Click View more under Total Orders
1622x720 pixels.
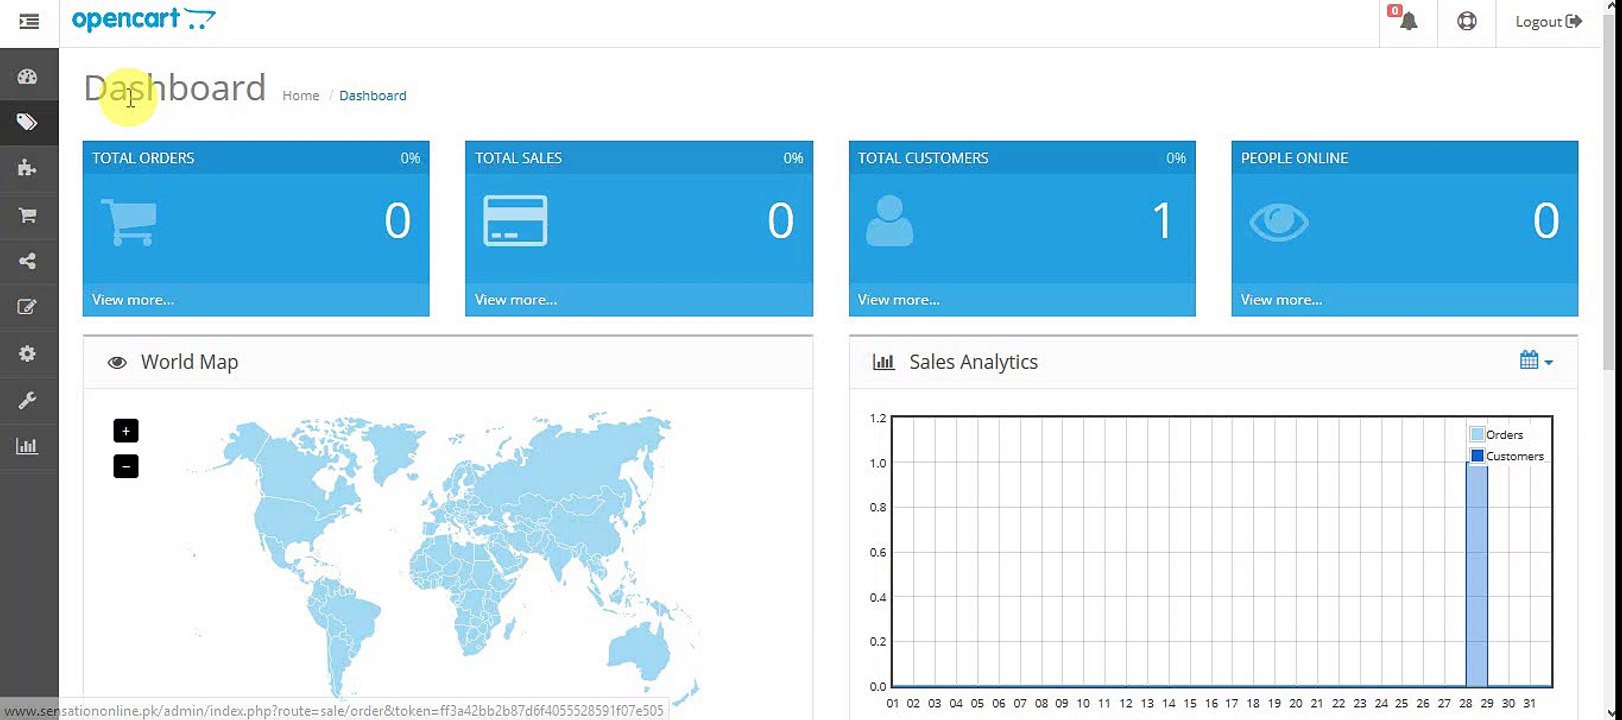tap(133, 300)
